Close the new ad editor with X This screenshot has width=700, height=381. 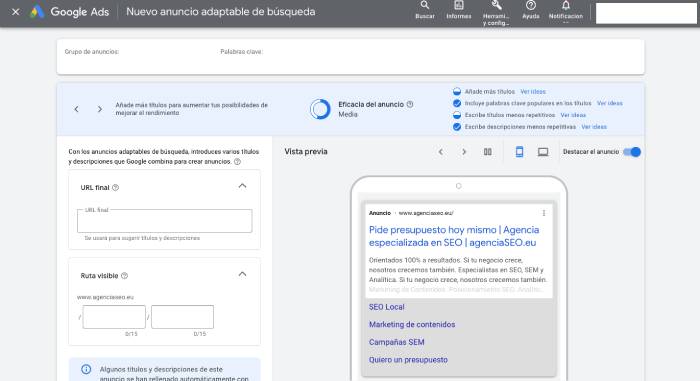click(16, 12)
